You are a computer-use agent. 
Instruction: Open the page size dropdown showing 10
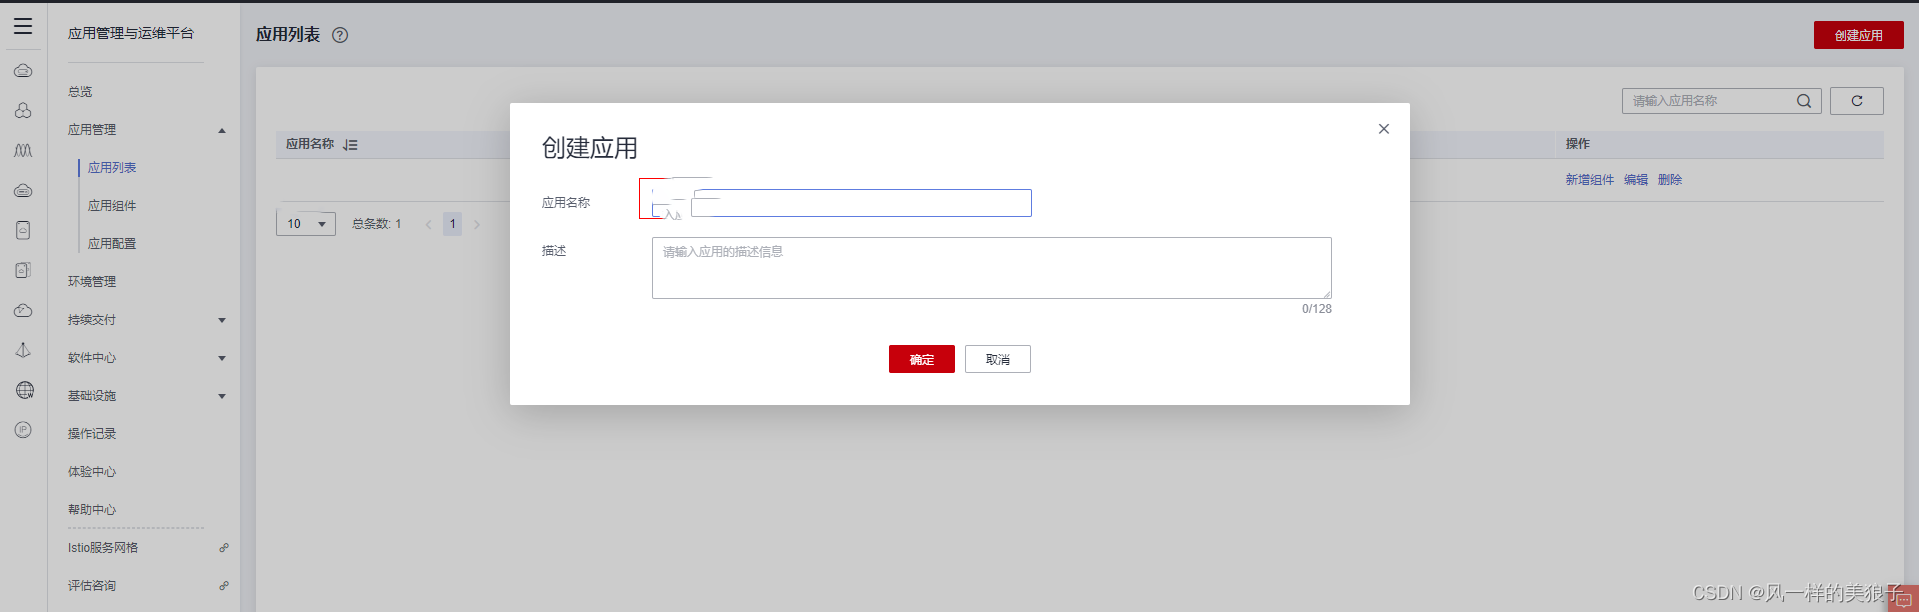click(x=306, y=224)
